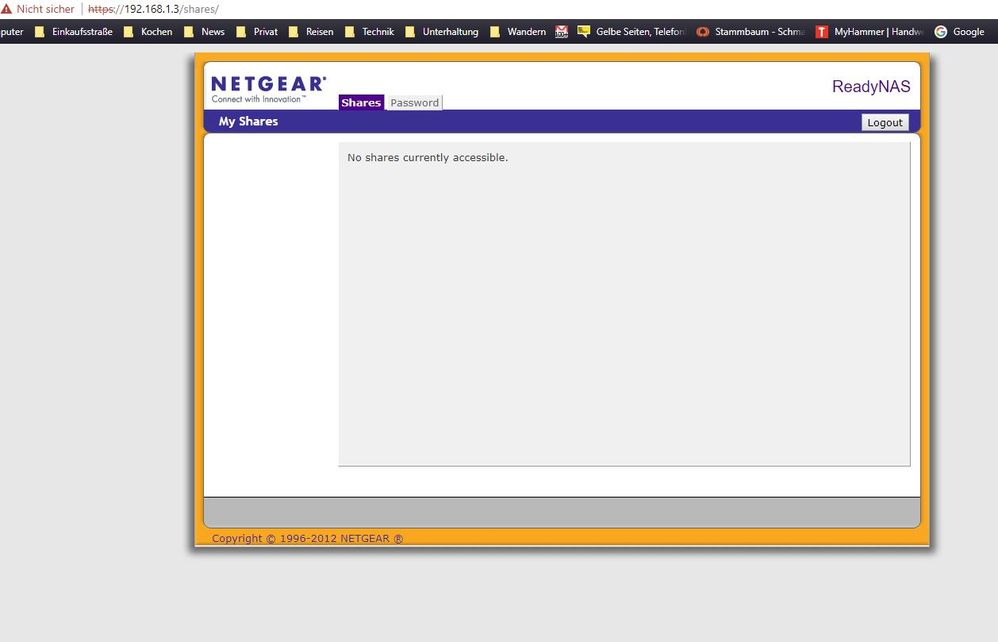This screenshot has height=642, width=998.
Task: Open the MyHammer bookmark
Action: coord(869,31)
